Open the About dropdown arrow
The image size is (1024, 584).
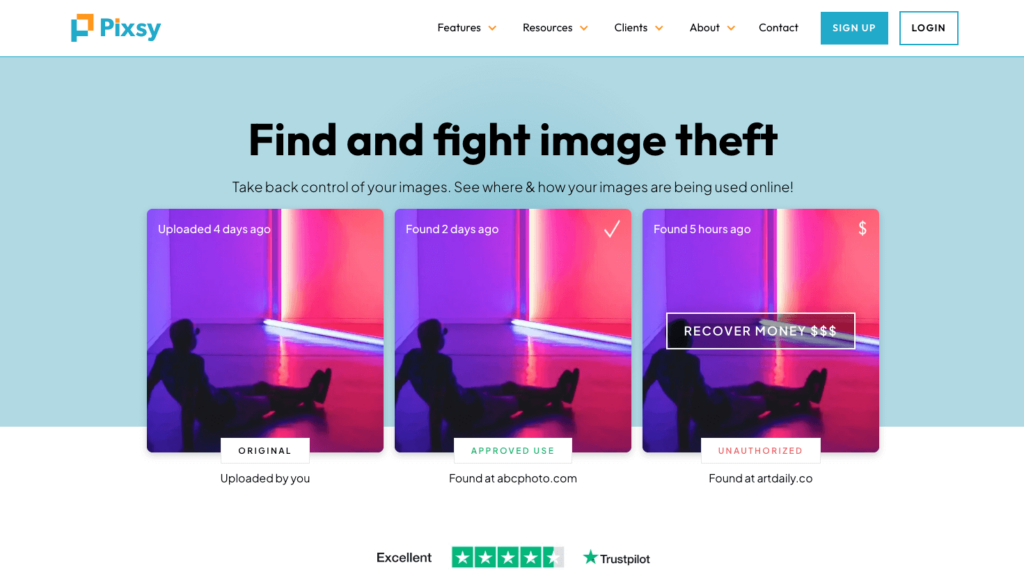(731, 28)
